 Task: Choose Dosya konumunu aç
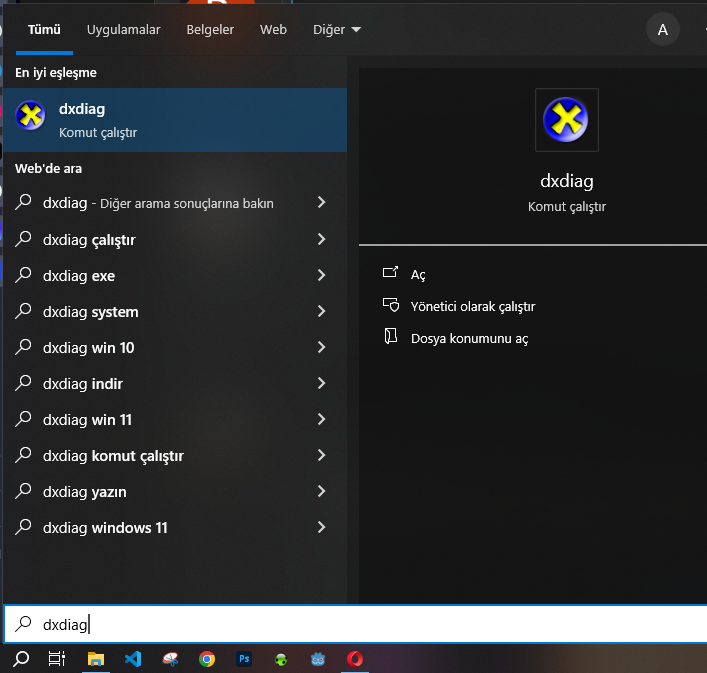[x=469, y=339]
